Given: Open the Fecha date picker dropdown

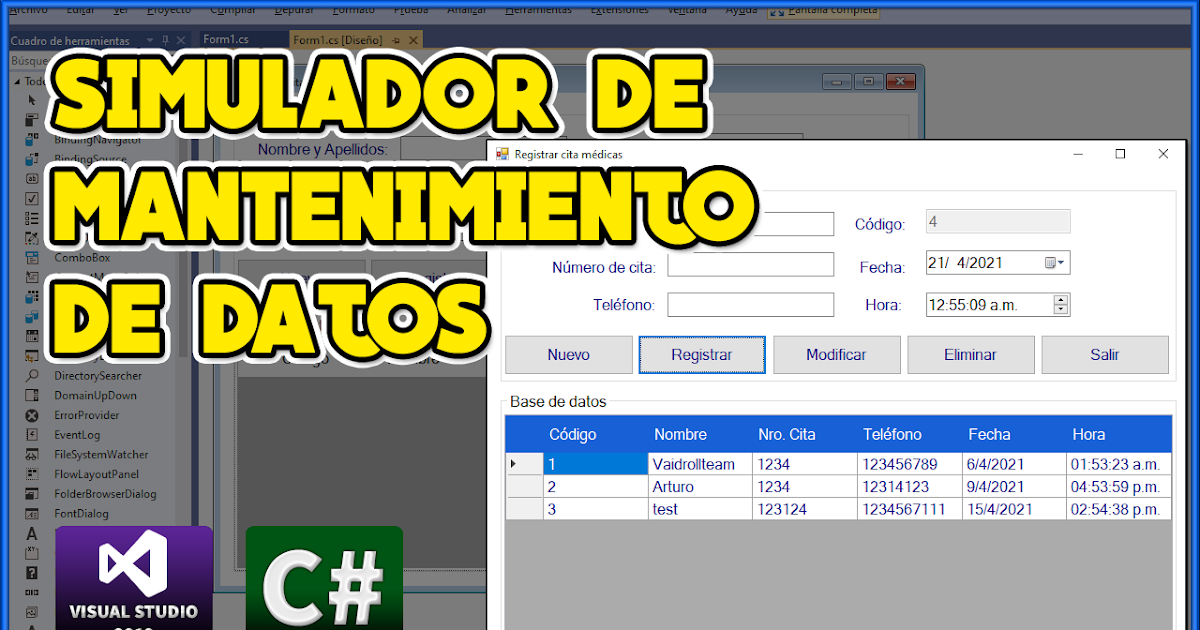Looking at the screenshot, I should [1060, 262].
